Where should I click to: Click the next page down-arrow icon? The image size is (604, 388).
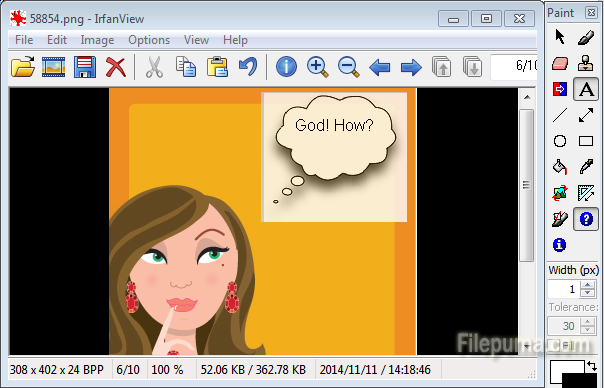(x=472, y=67)
